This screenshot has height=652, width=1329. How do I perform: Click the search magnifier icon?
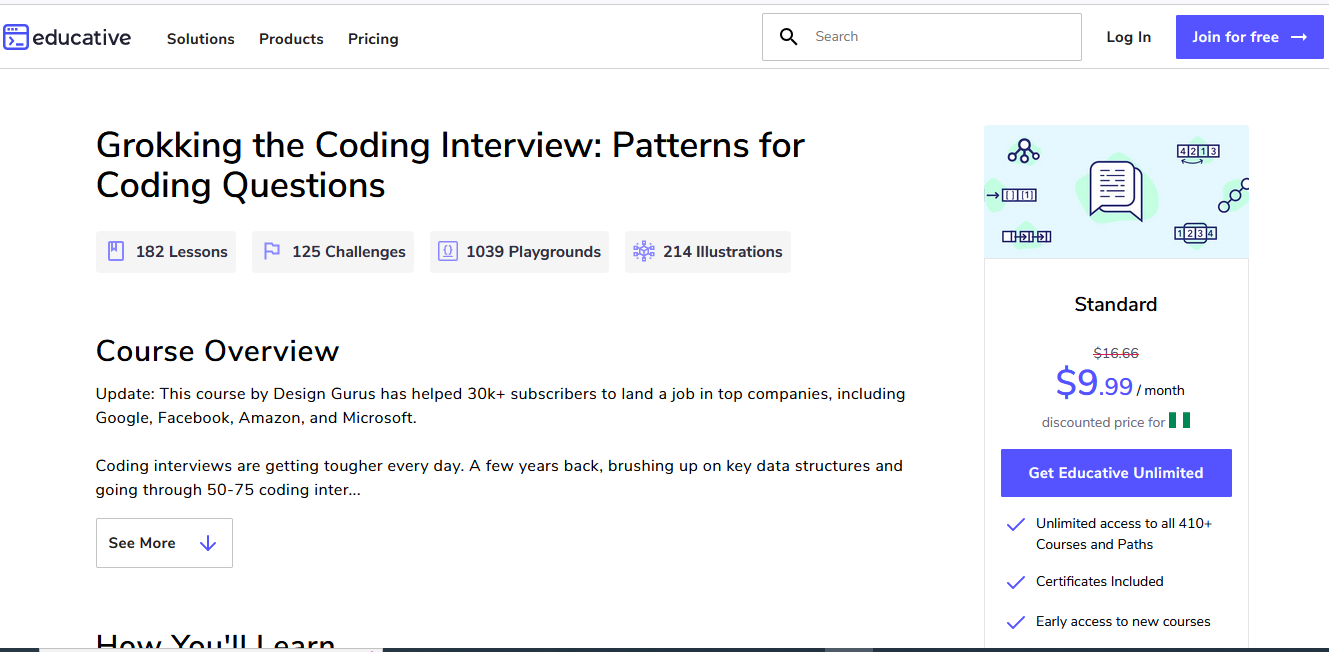click(789, 37)
